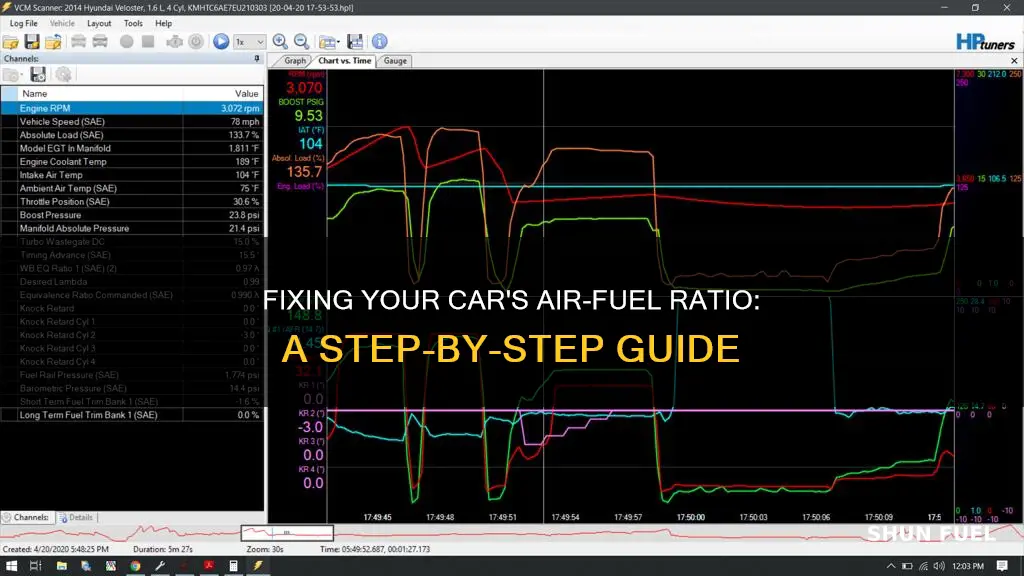Open the Layout menu
Viewport: 1024px width, 576px height.
[x=99, y=24]
